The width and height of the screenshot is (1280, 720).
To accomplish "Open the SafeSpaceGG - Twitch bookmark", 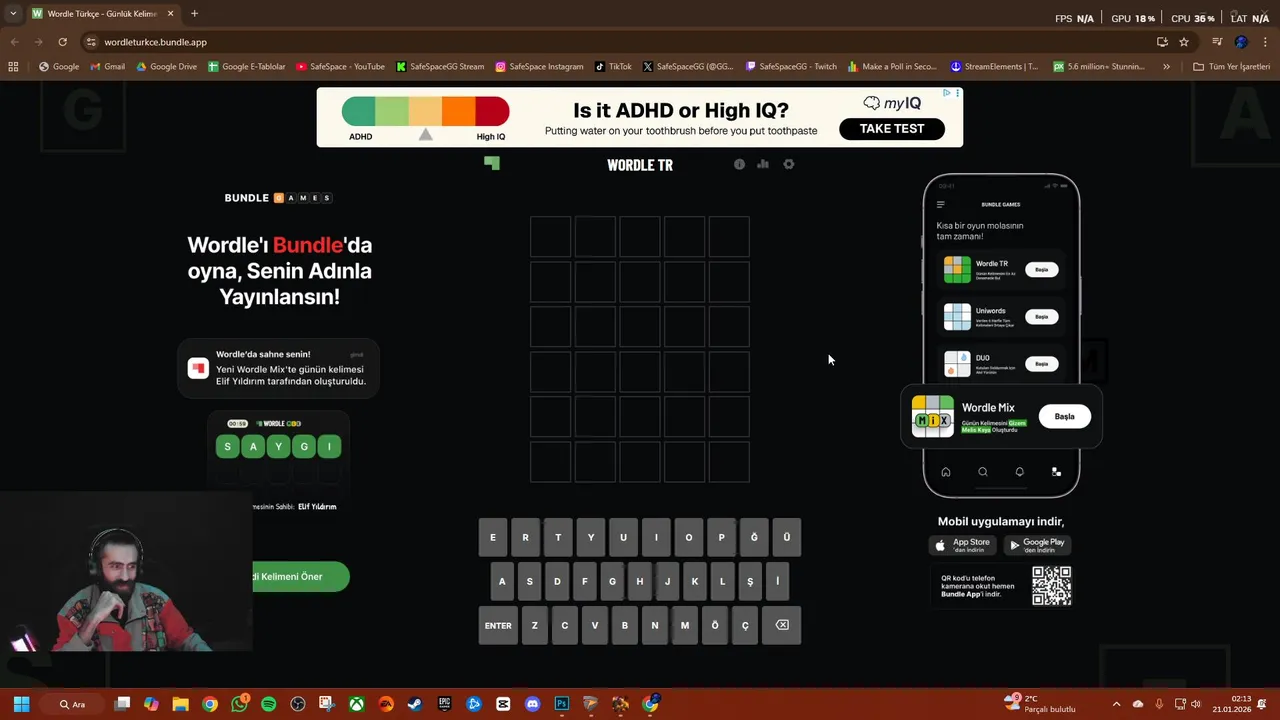I will click(x=791, y=66).
